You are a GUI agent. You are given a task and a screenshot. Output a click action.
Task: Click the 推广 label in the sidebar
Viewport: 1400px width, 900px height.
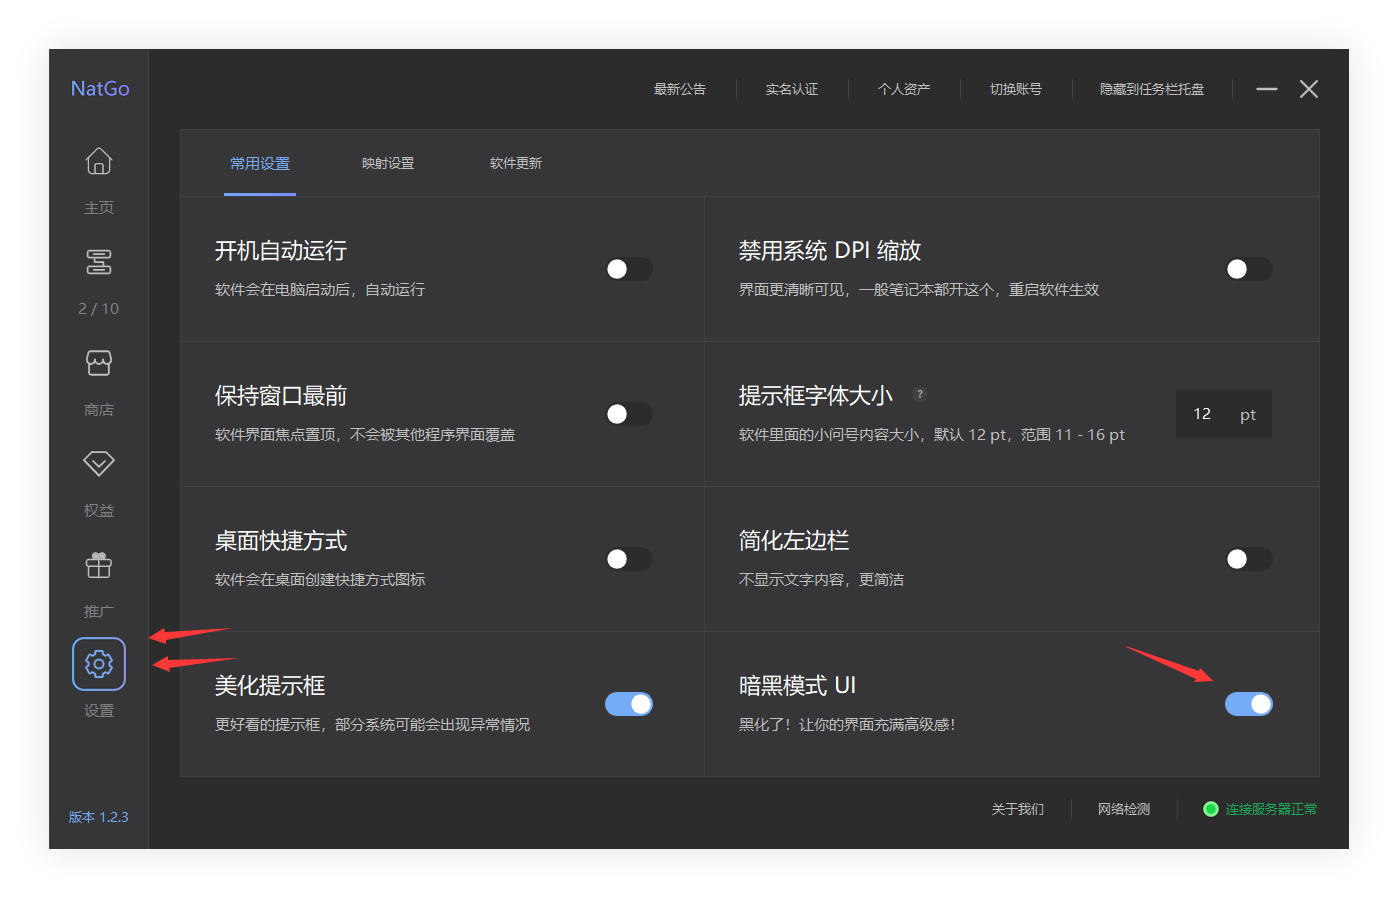pos(99,611)
